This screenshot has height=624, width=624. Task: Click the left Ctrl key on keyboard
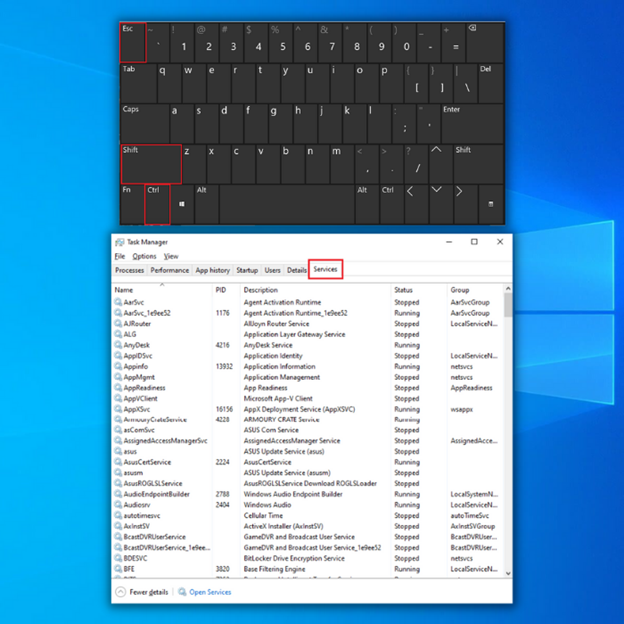coord(157,205)
